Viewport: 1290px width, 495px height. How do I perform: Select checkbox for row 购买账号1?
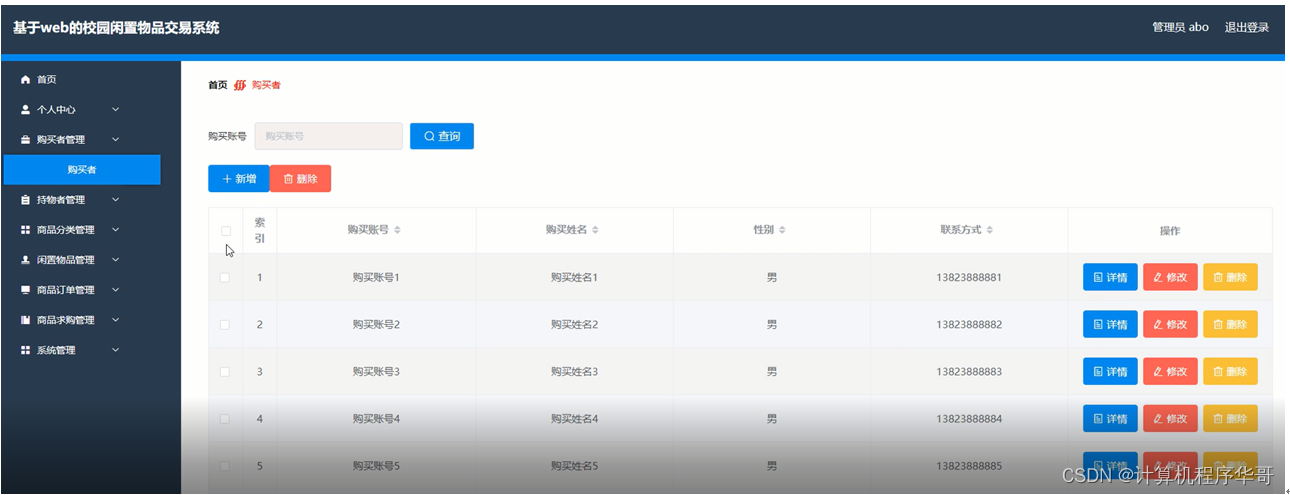point(225,277)
